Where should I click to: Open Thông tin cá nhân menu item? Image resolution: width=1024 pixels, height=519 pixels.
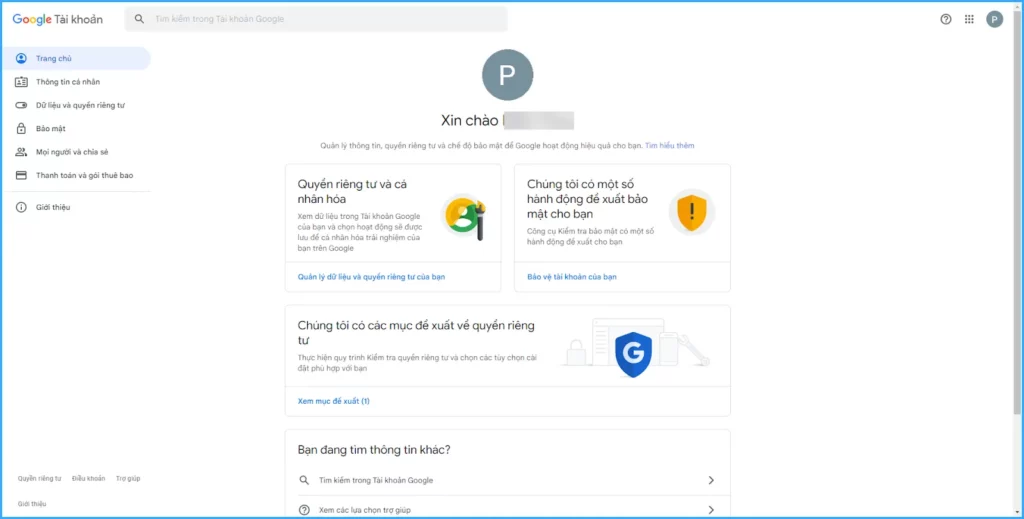pyautogui.click(x=76, y=82)
